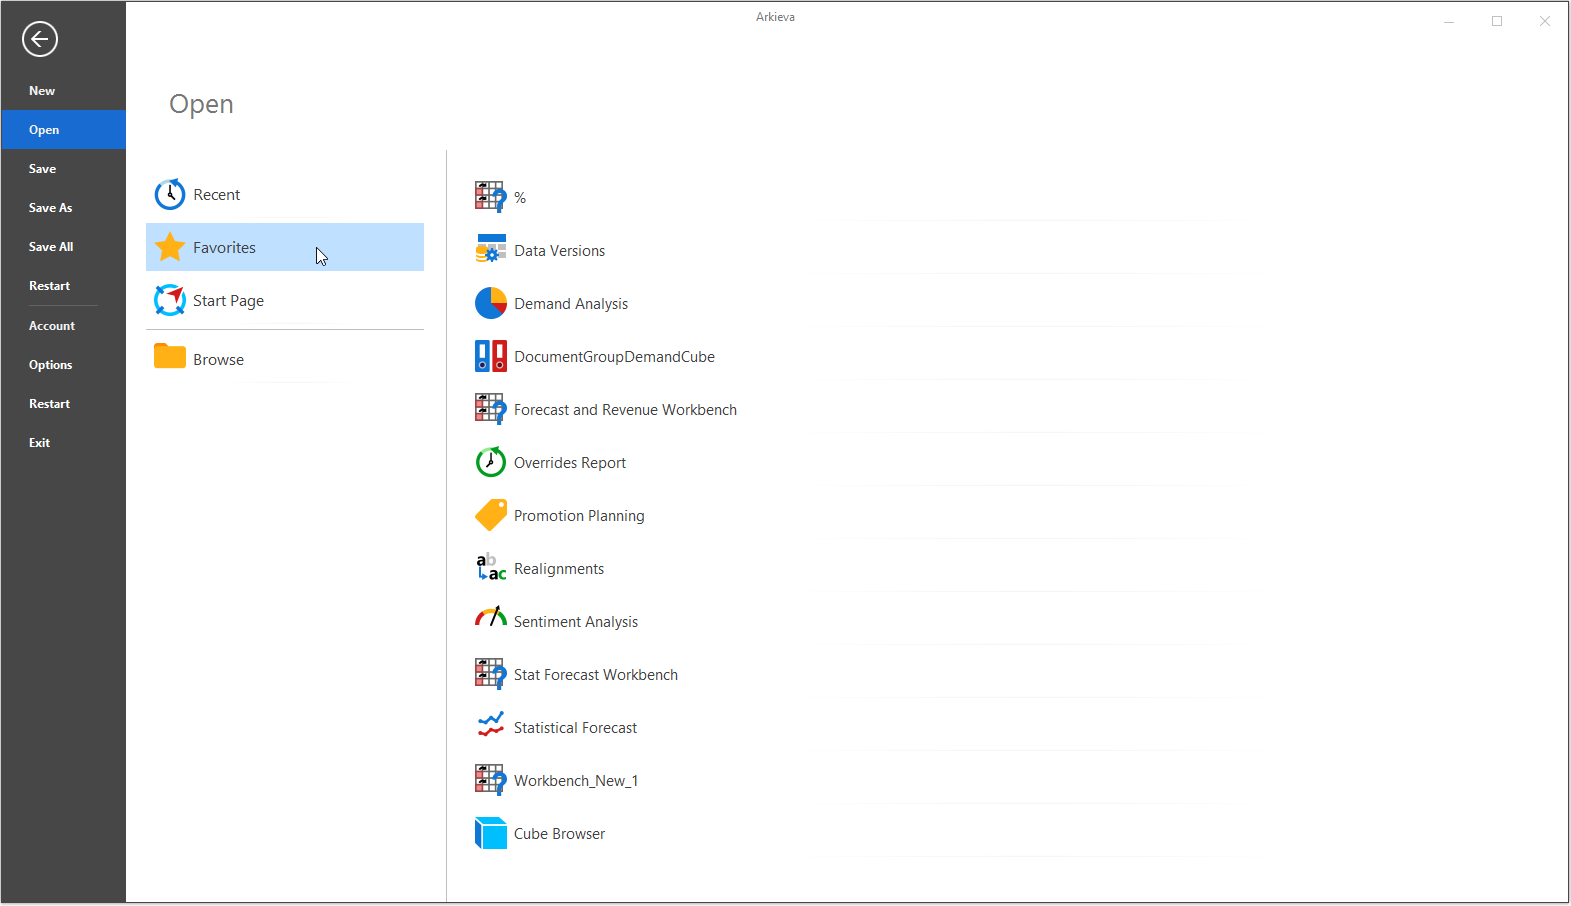The height and width of the screenshot is (906, 1571).
Task: Click the DocumentGroupDemandCube binders icon
Action: click(491, 356)
